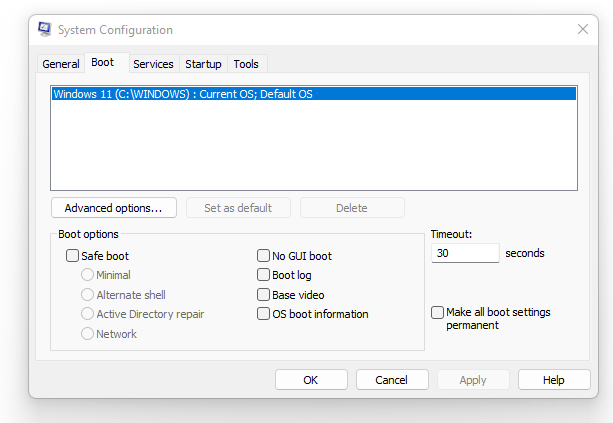Check Make all boot settings permanent
Viewport: 613px width, 423px height.
pyautogui.click(x=437, y=312)
